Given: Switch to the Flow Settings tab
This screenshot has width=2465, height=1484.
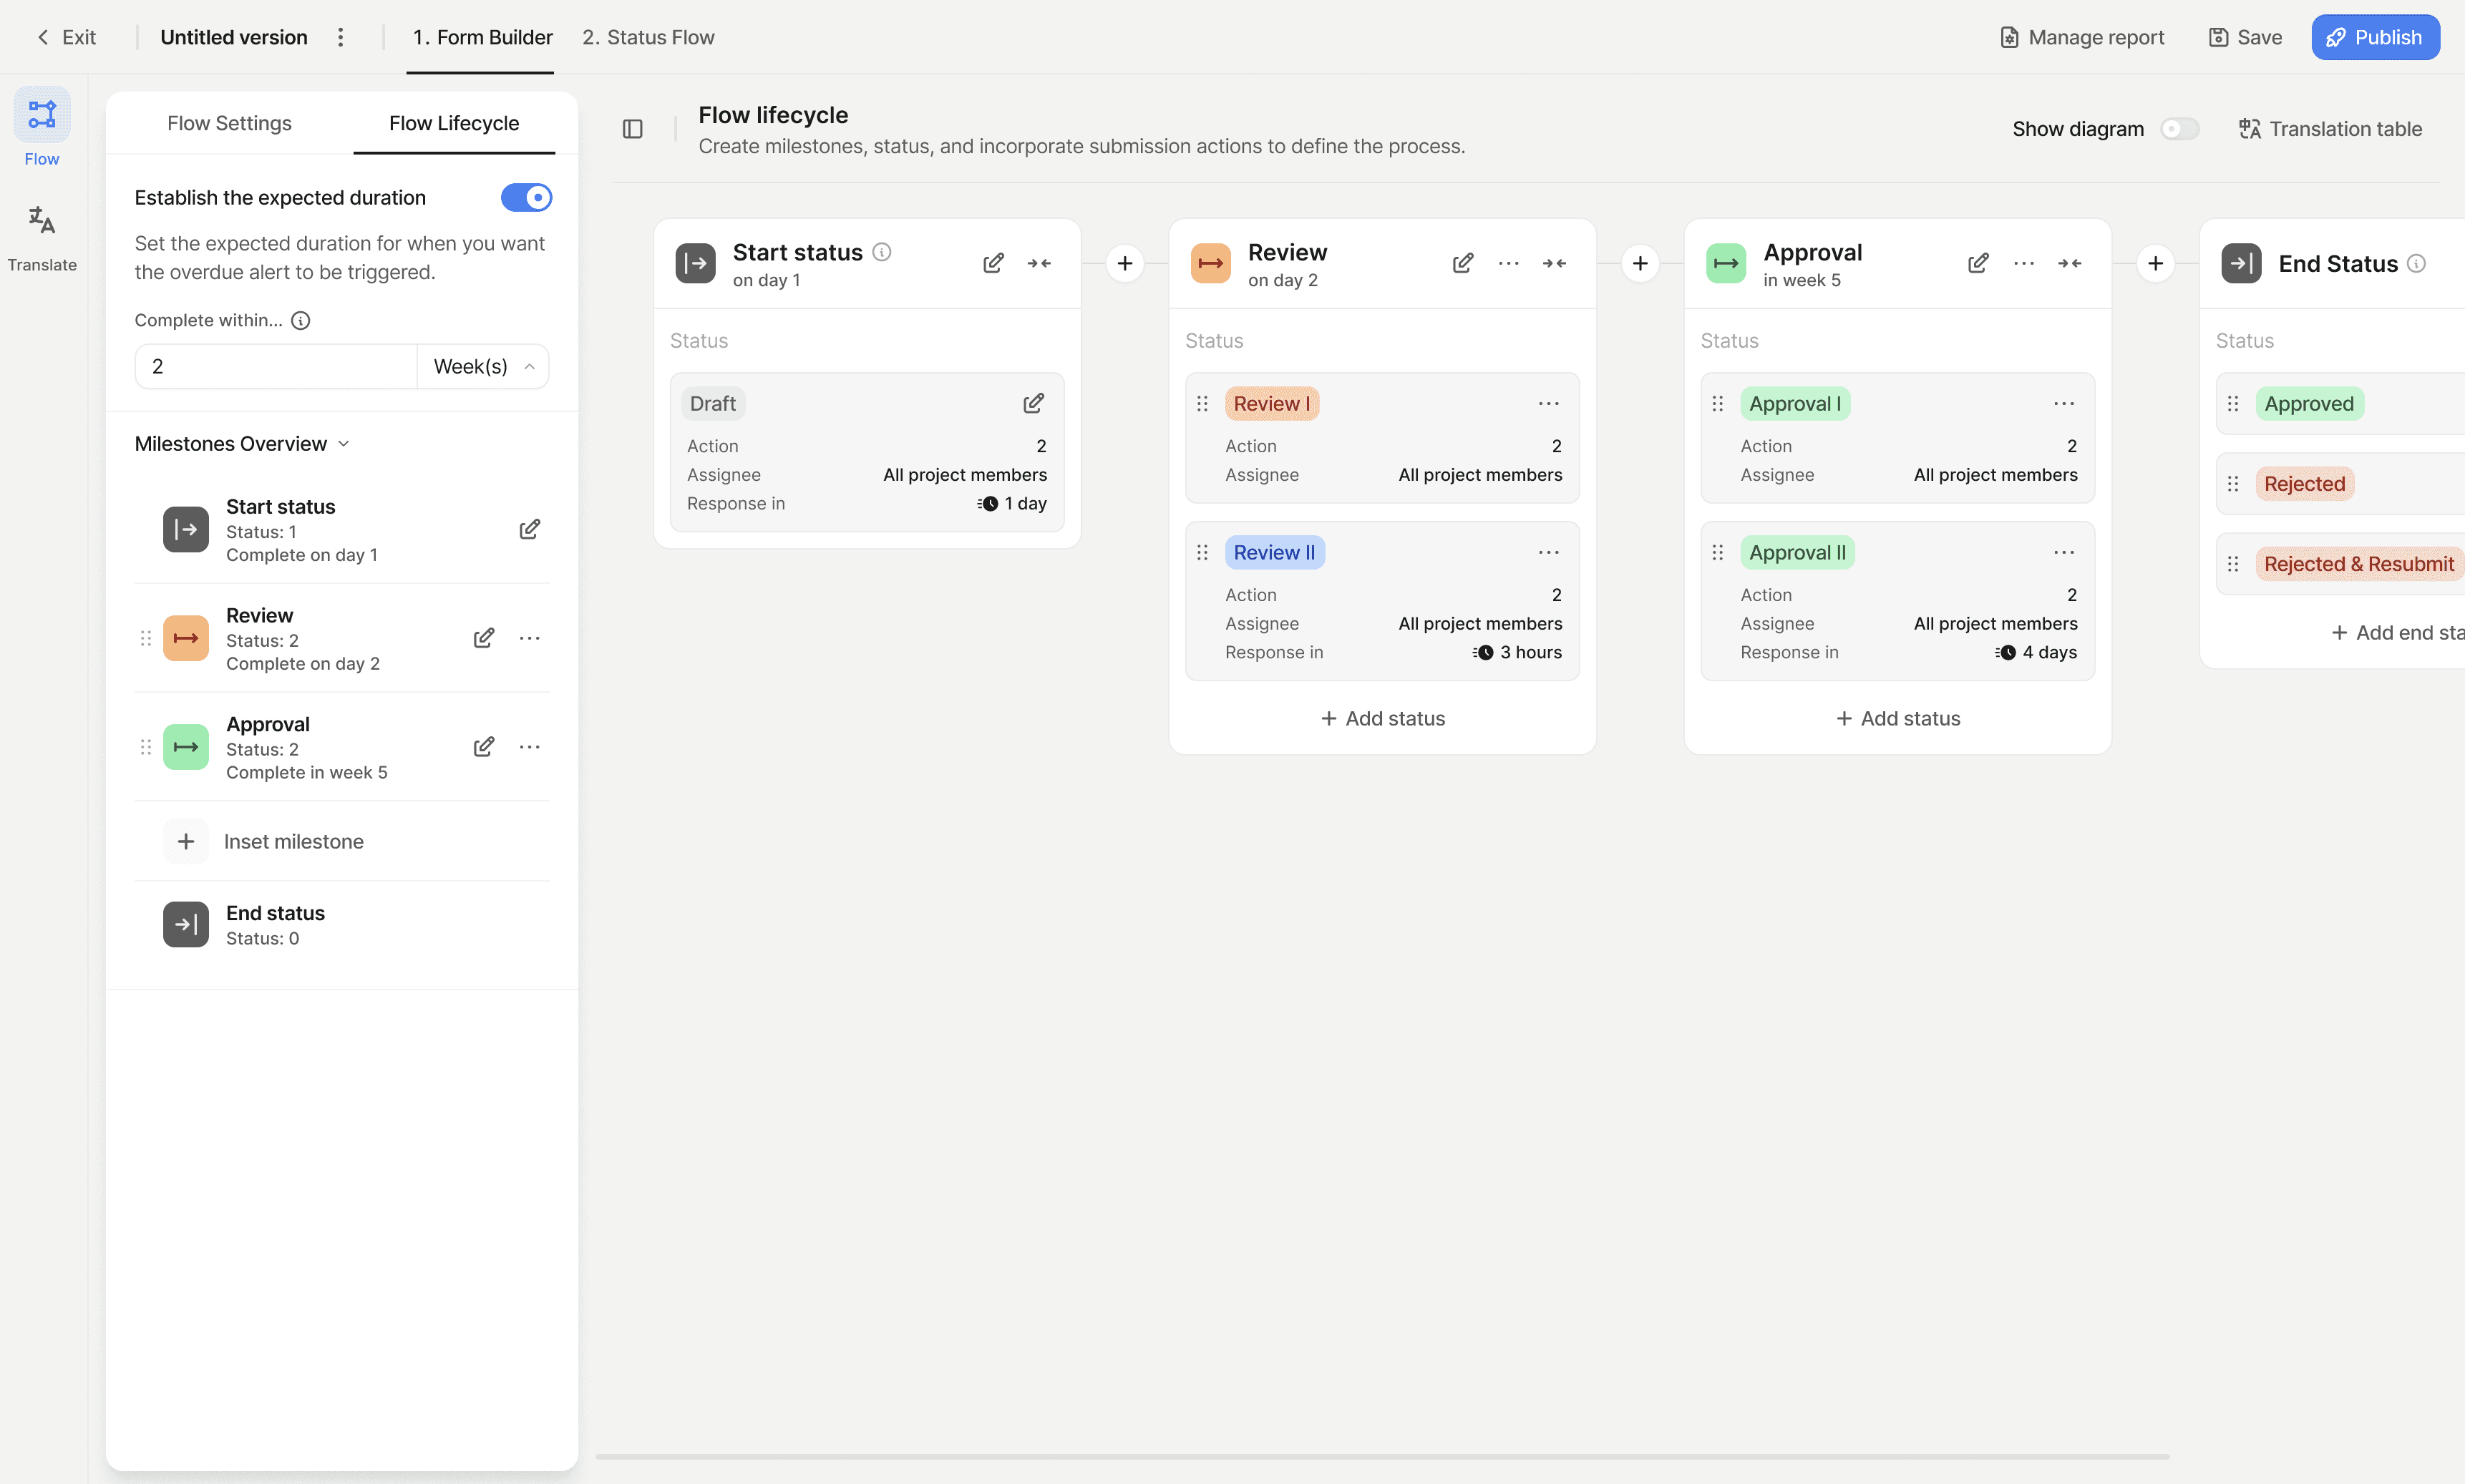Looking at the screenshot, I should pyautogui.click(x=229, y=123).
